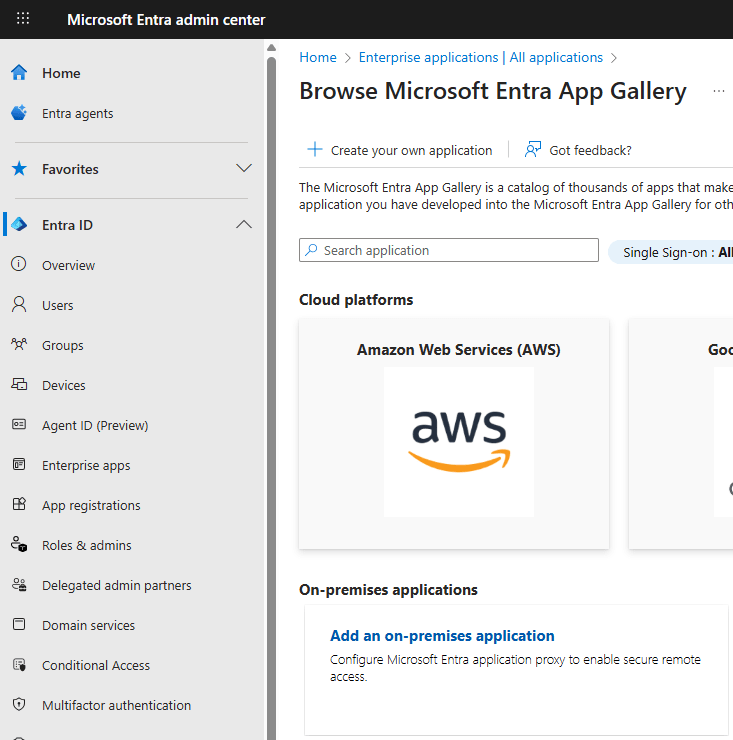Image resolution: width=733 pixels, height=740 pixels.
Task: Navigate to Enterprise applications breadcrumb
Action: coord(480,58)
